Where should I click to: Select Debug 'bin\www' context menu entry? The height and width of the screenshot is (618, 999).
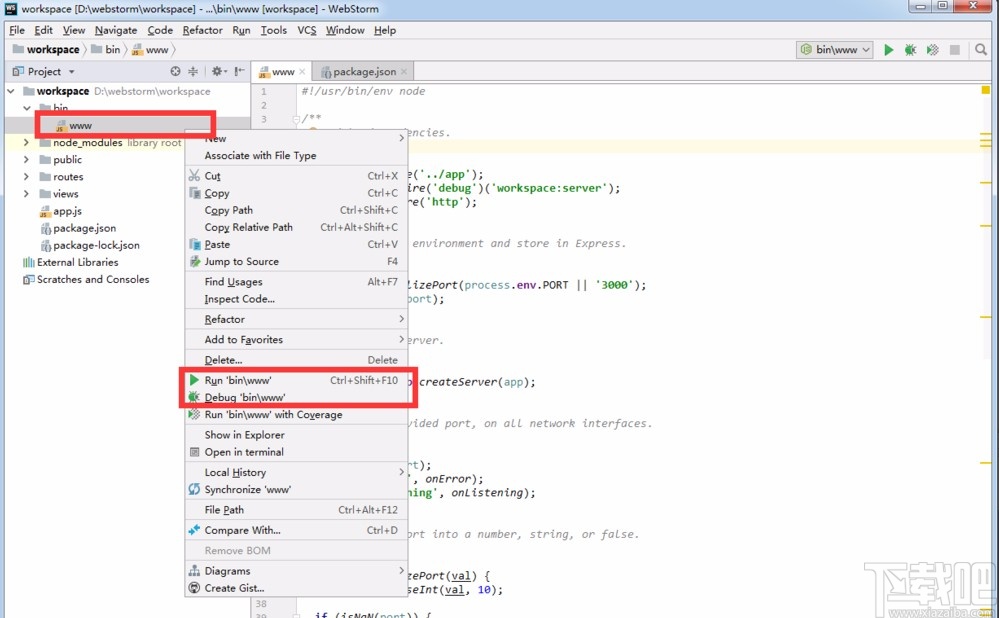(x=296, y=398)
